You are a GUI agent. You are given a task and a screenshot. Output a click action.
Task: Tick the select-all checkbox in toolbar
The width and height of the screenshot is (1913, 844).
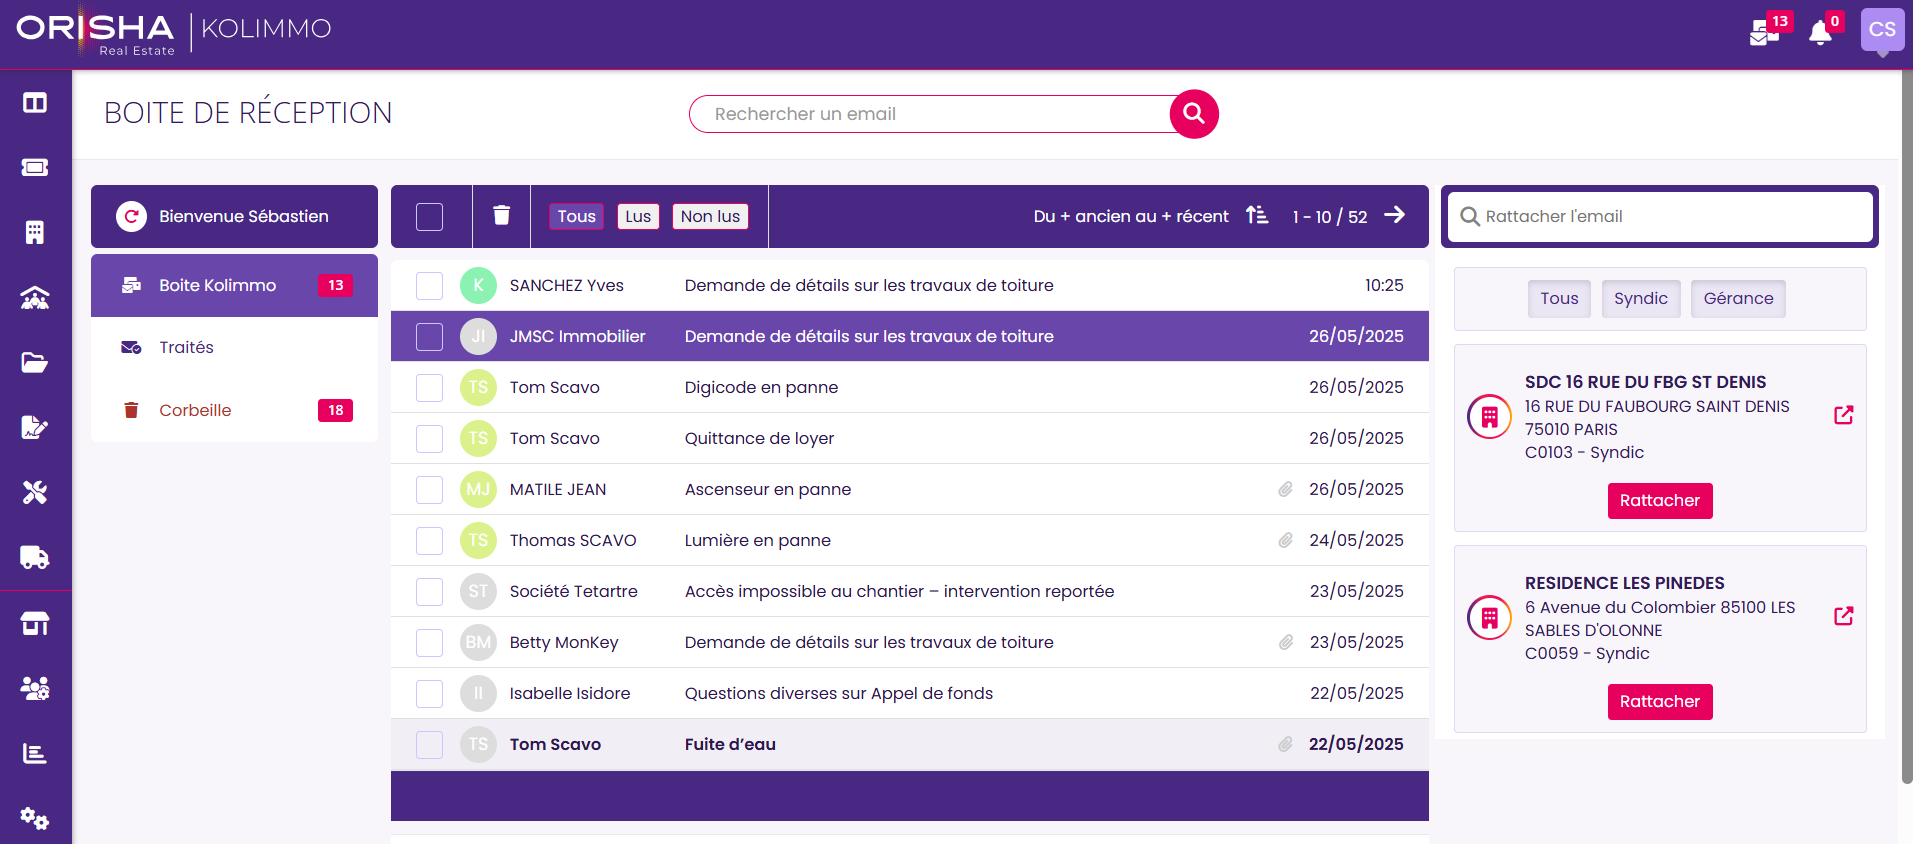pyautogui.click(x=430, y=216)
